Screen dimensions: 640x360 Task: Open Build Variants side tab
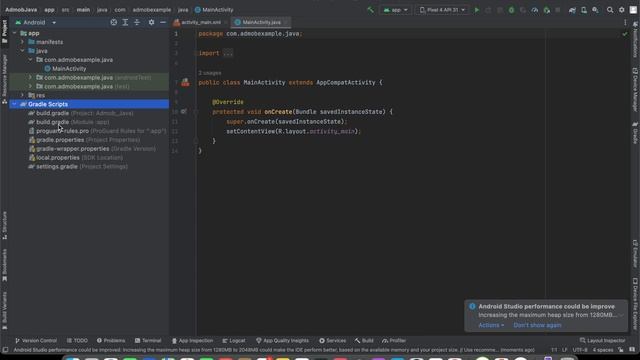(4, 311)
